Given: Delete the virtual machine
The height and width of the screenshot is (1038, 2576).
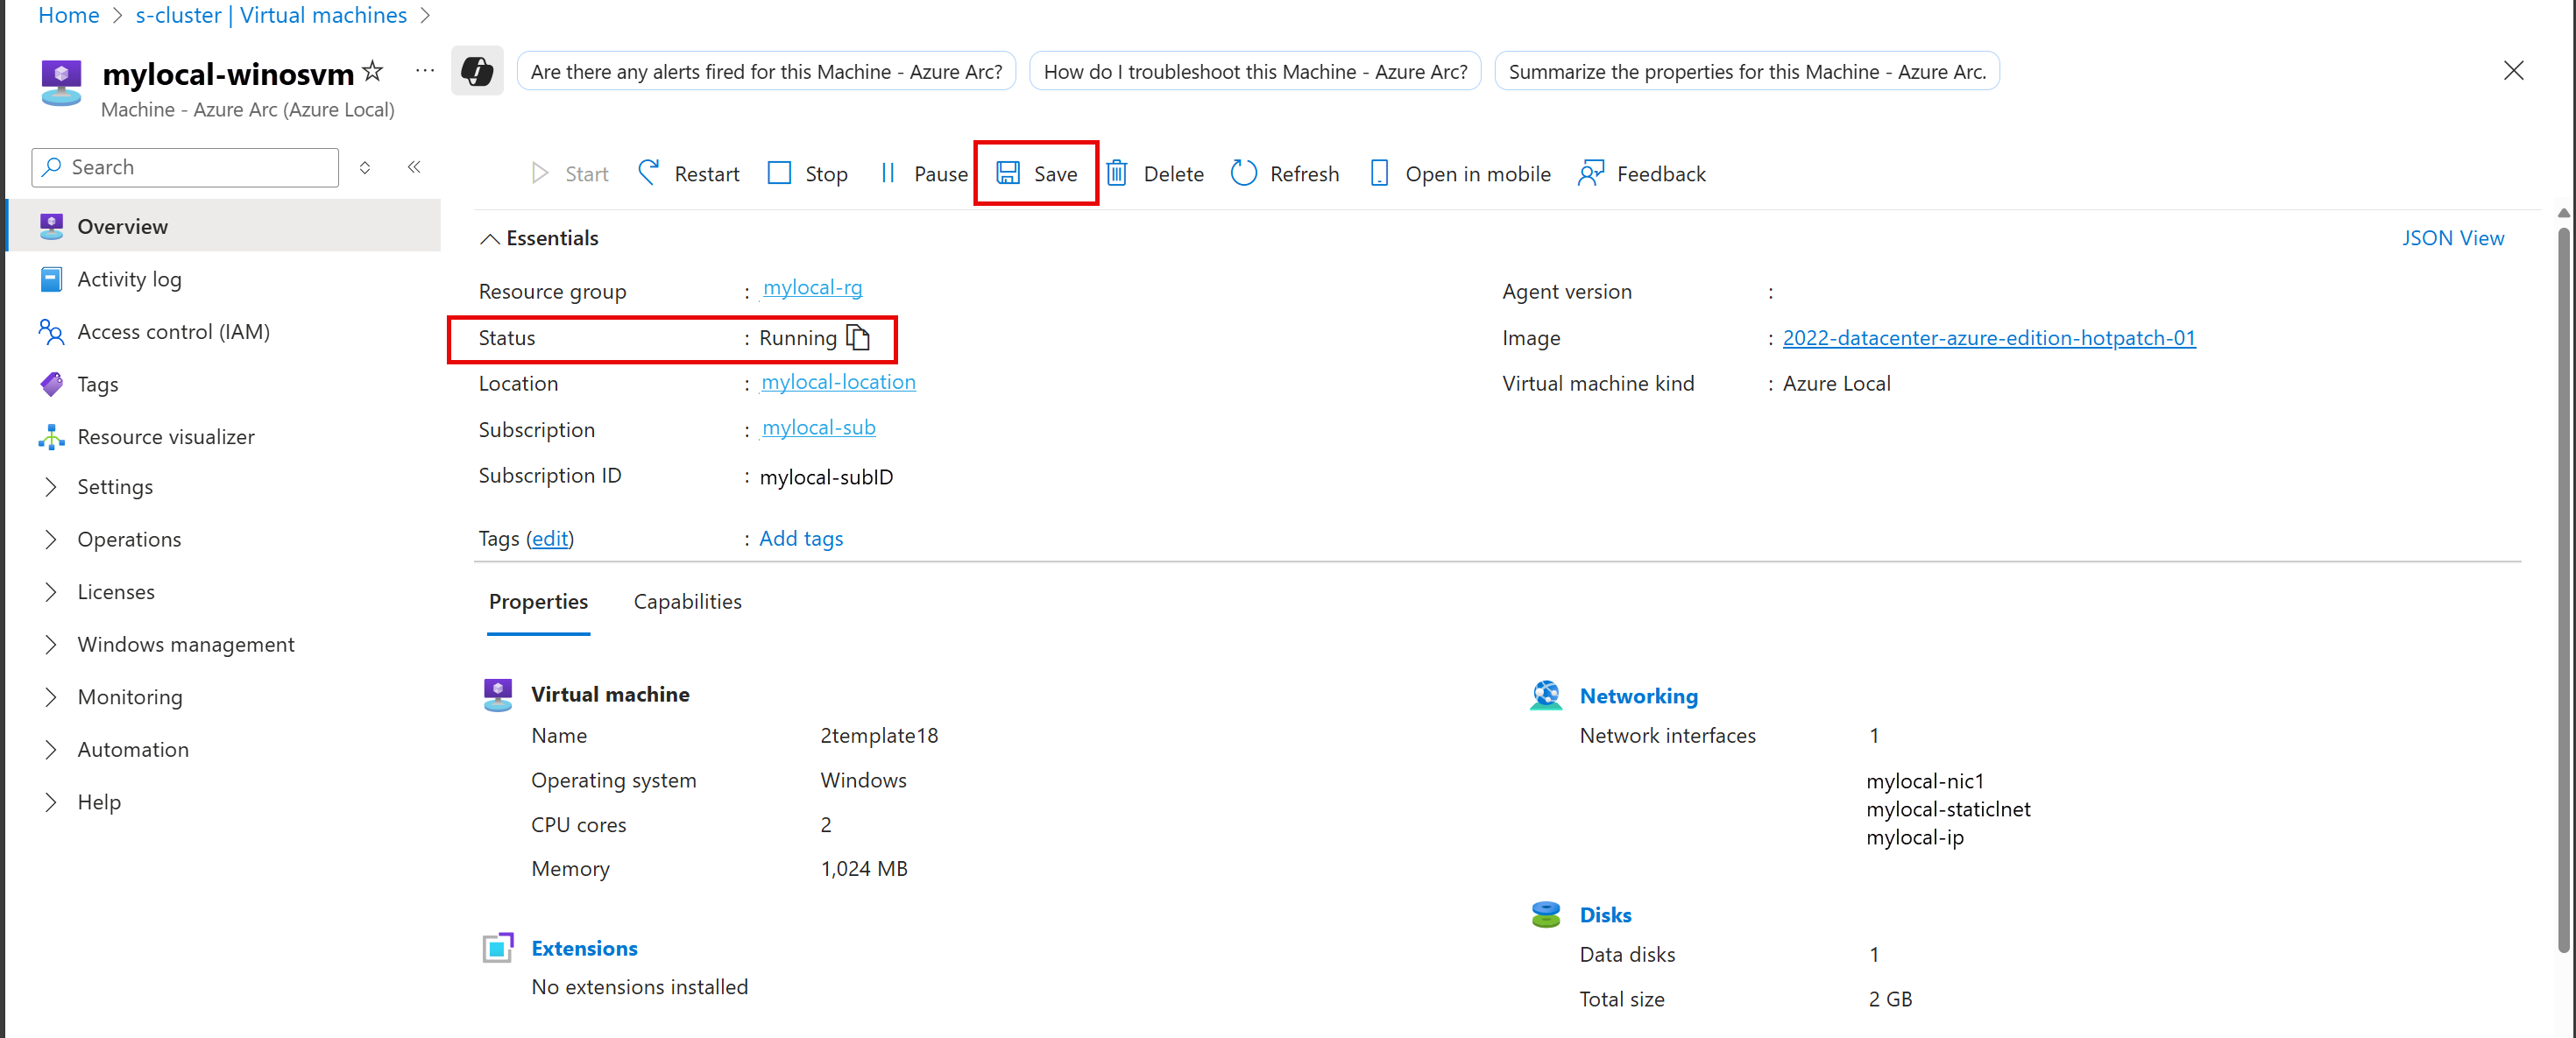Looking at the screenshot, I should pyautogui.click(x=1155, y=174).
